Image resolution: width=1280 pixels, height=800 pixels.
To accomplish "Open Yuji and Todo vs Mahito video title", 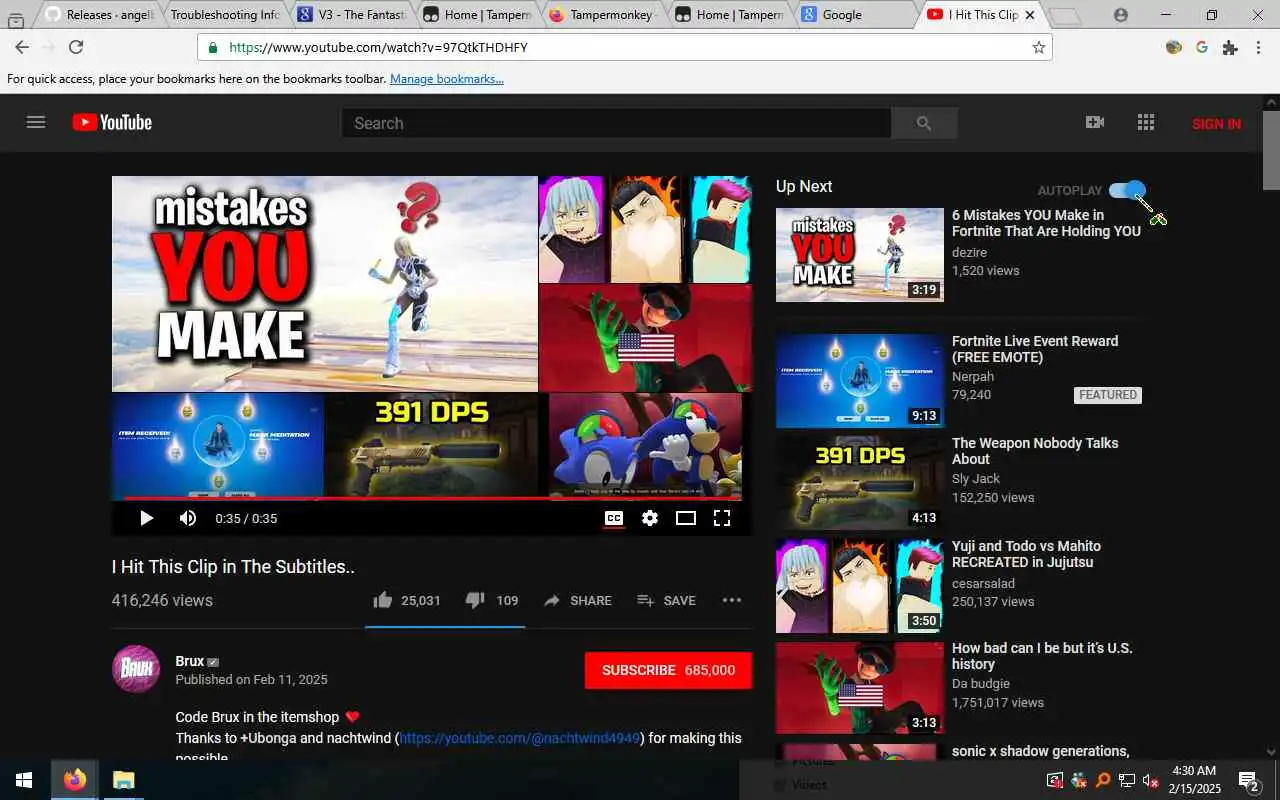I will 1026,554.
